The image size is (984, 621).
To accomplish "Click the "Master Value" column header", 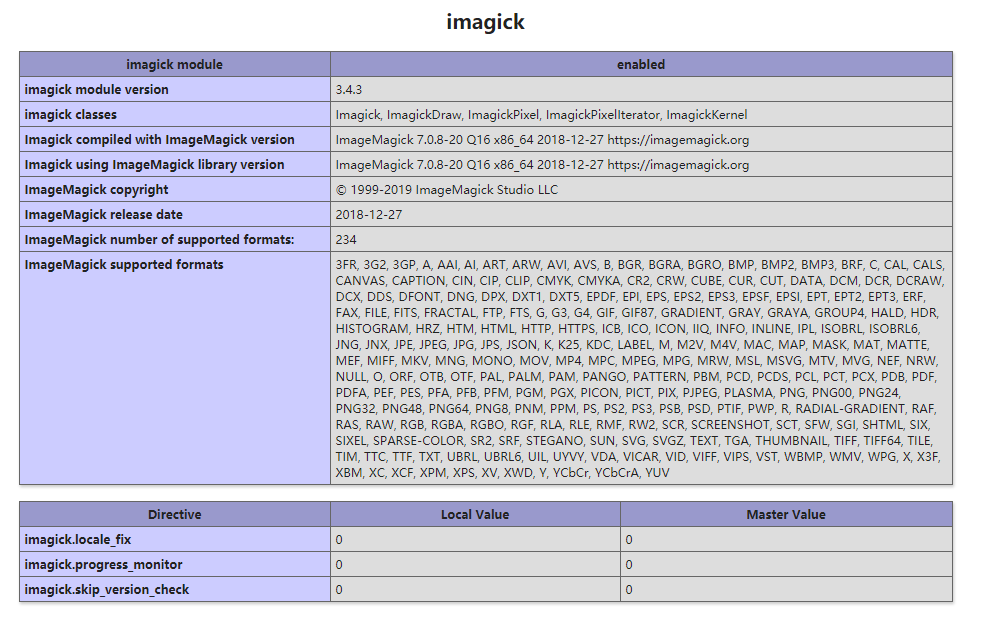I will point(786,514).
